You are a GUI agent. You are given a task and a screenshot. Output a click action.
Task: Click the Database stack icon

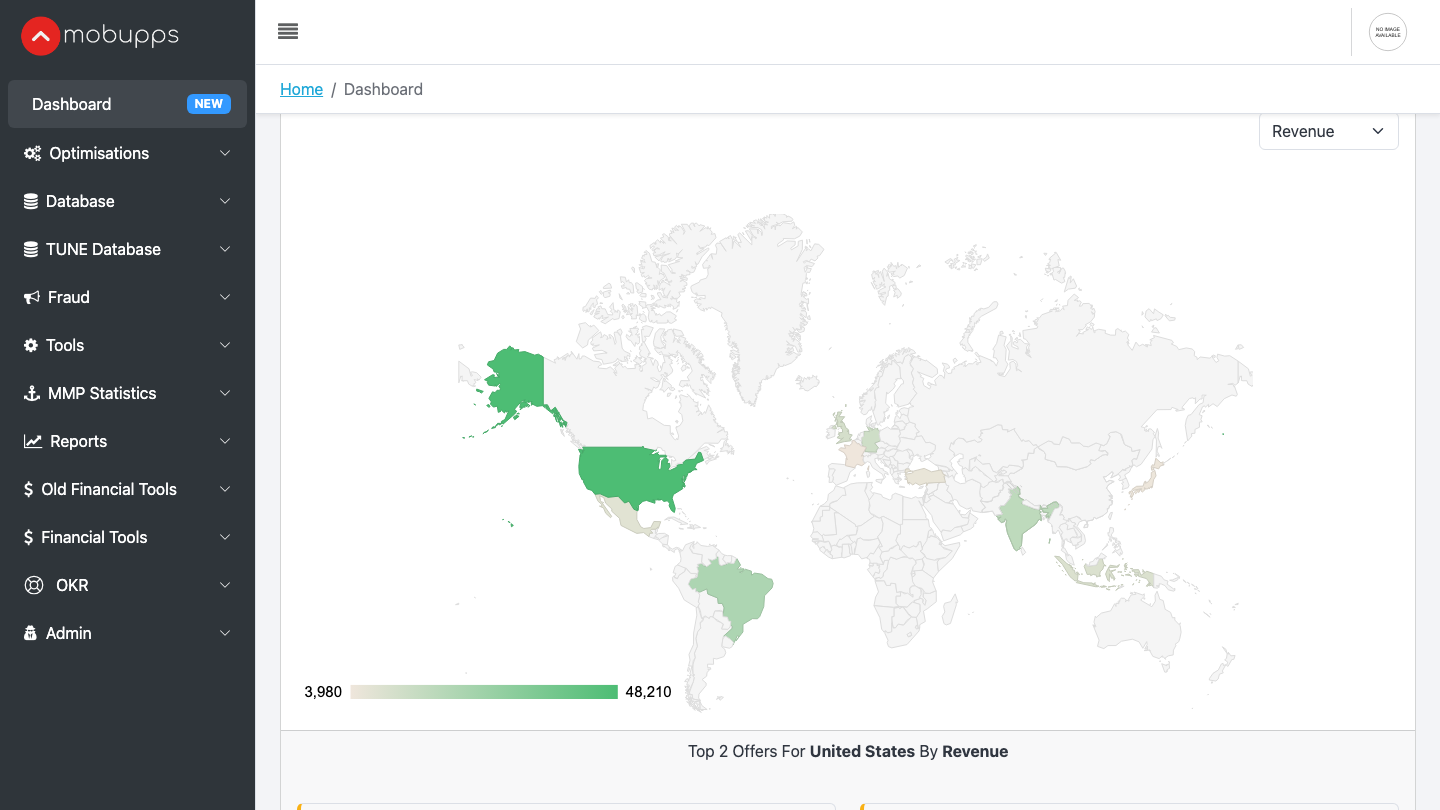[31, 201]
